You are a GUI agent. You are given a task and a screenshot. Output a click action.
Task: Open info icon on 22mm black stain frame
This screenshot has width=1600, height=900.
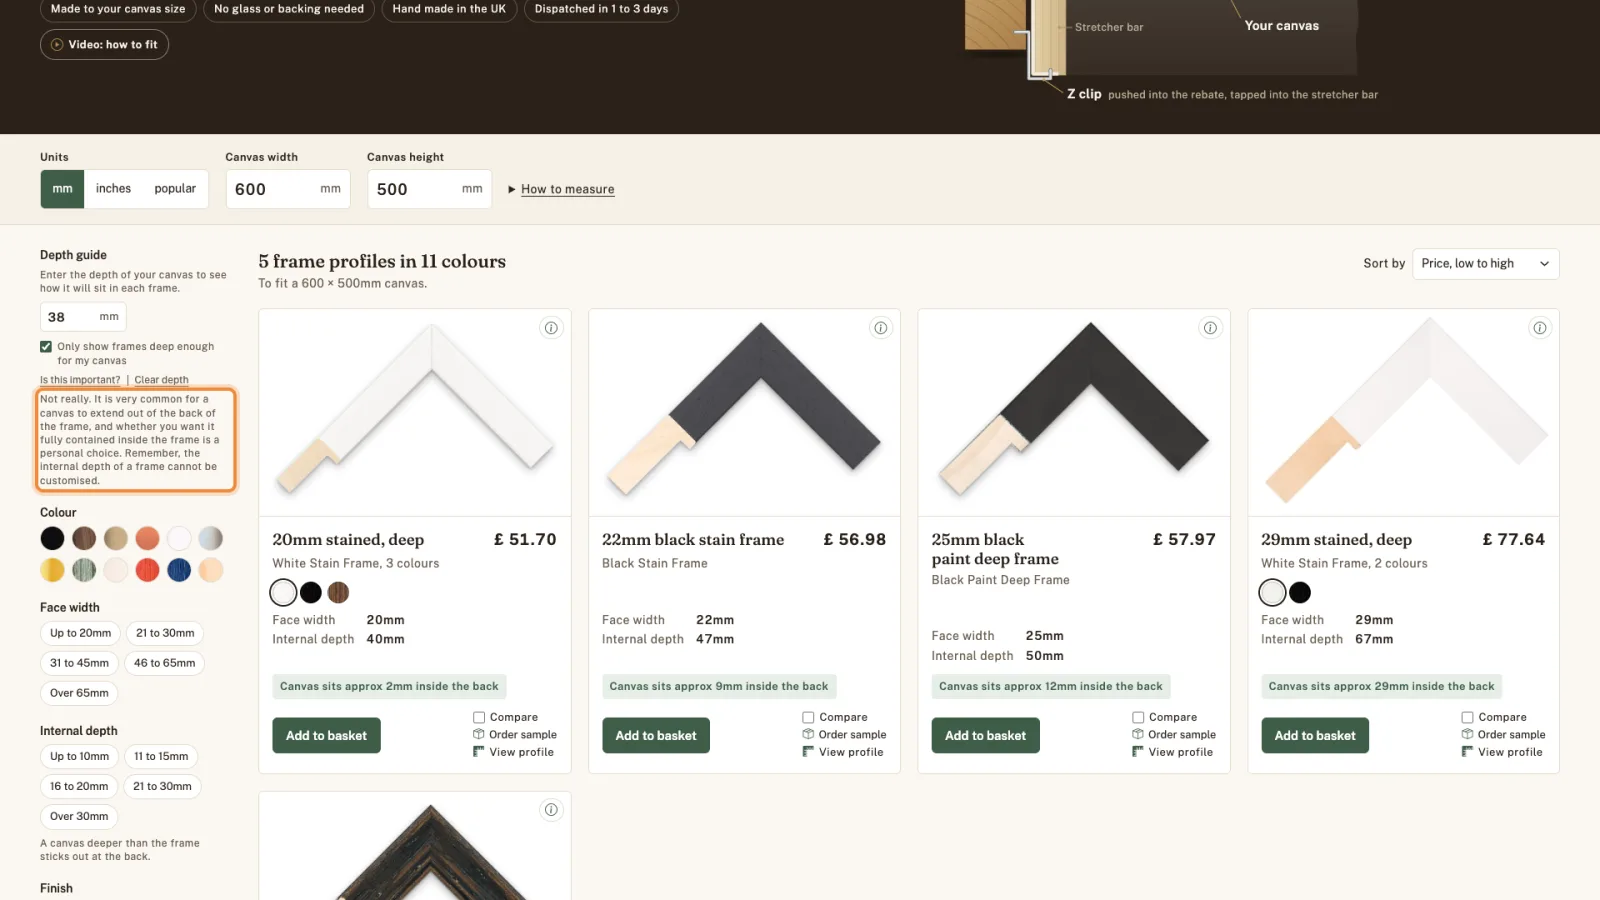[x=881, y=328]
